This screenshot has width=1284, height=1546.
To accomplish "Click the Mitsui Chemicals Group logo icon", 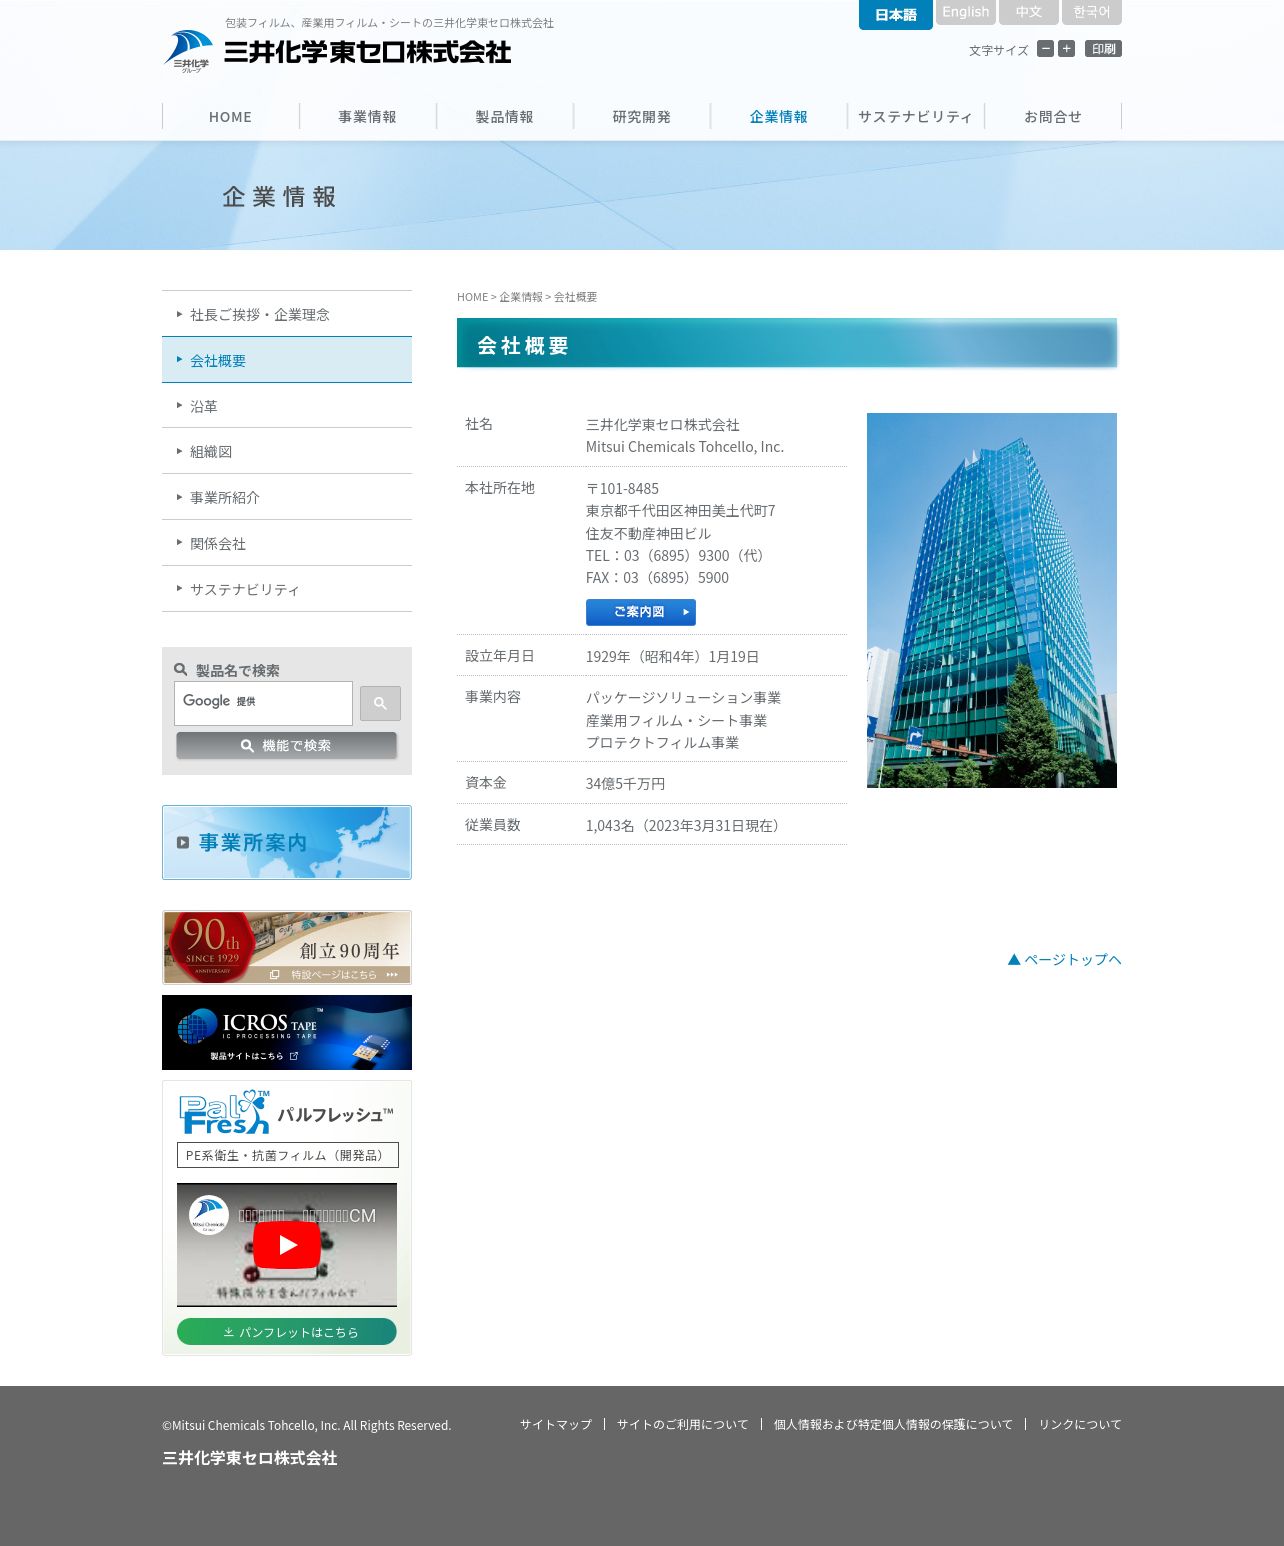I will click(188, 51).
